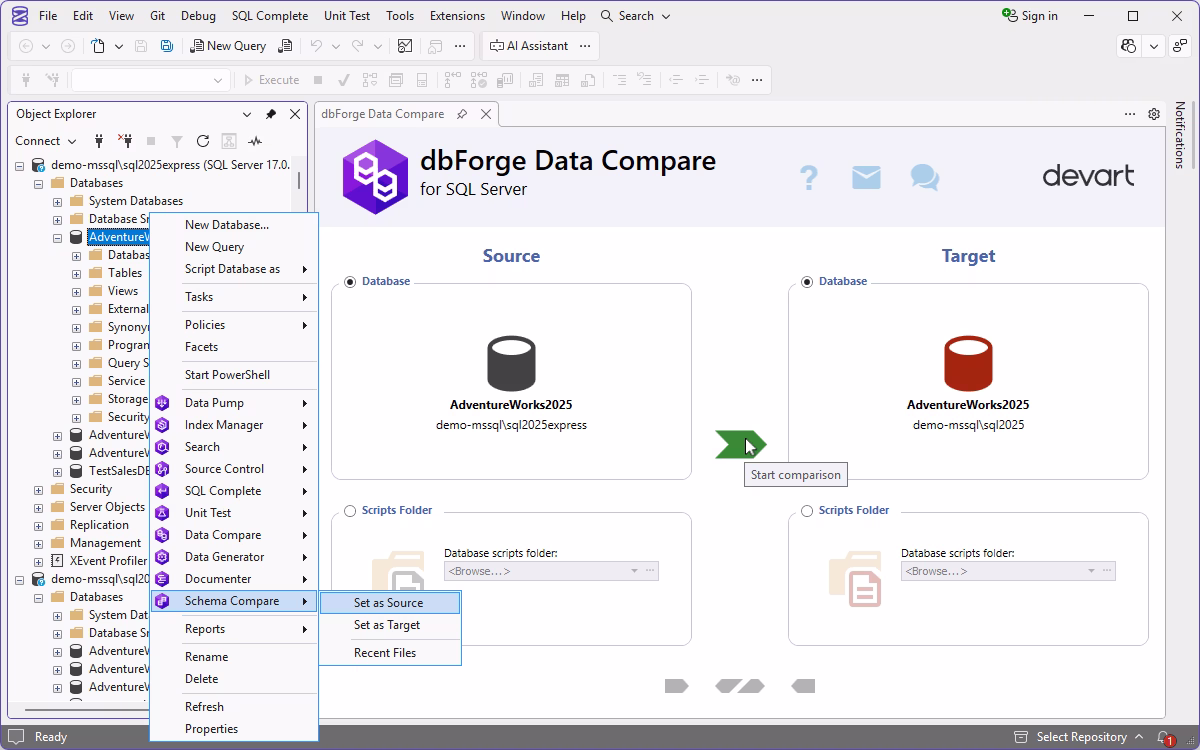
Task: Open the Notifications side panel tab
Action: 1180,135
